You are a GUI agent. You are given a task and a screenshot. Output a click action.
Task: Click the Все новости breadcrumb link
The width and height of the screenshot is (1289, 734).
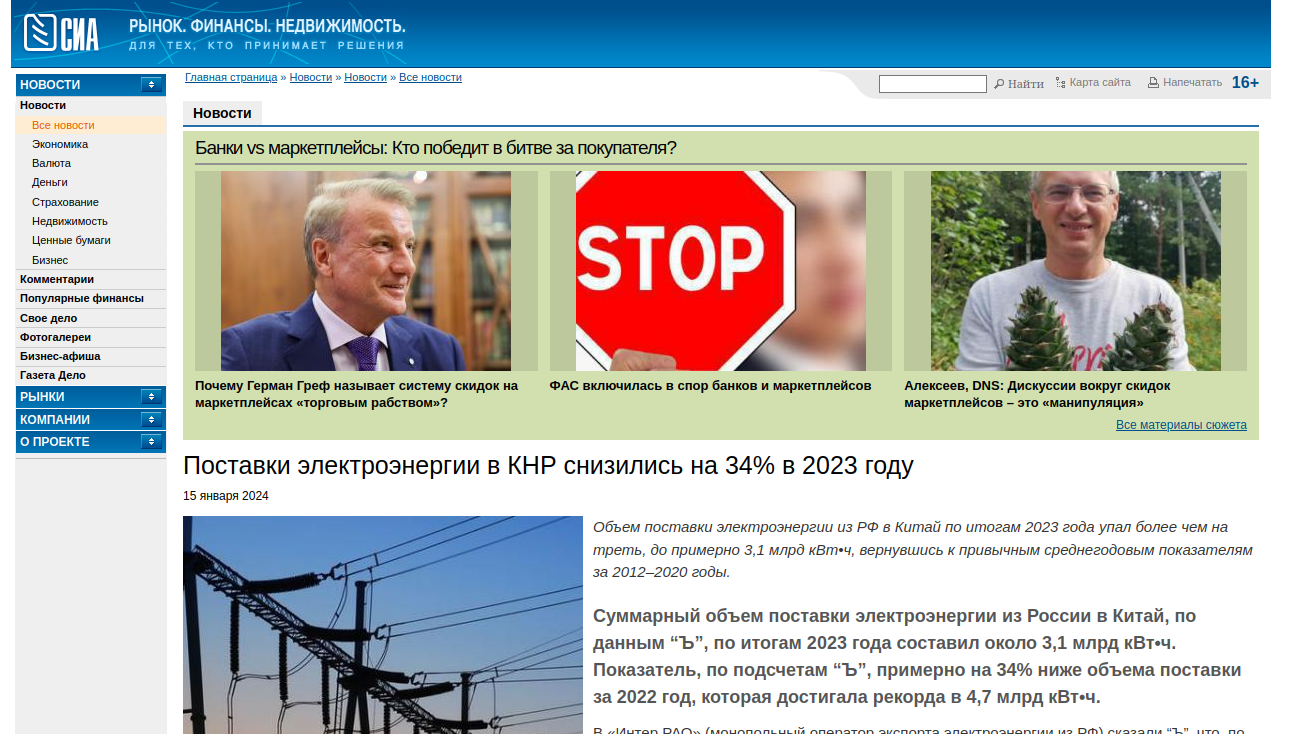tap(430, 77)
